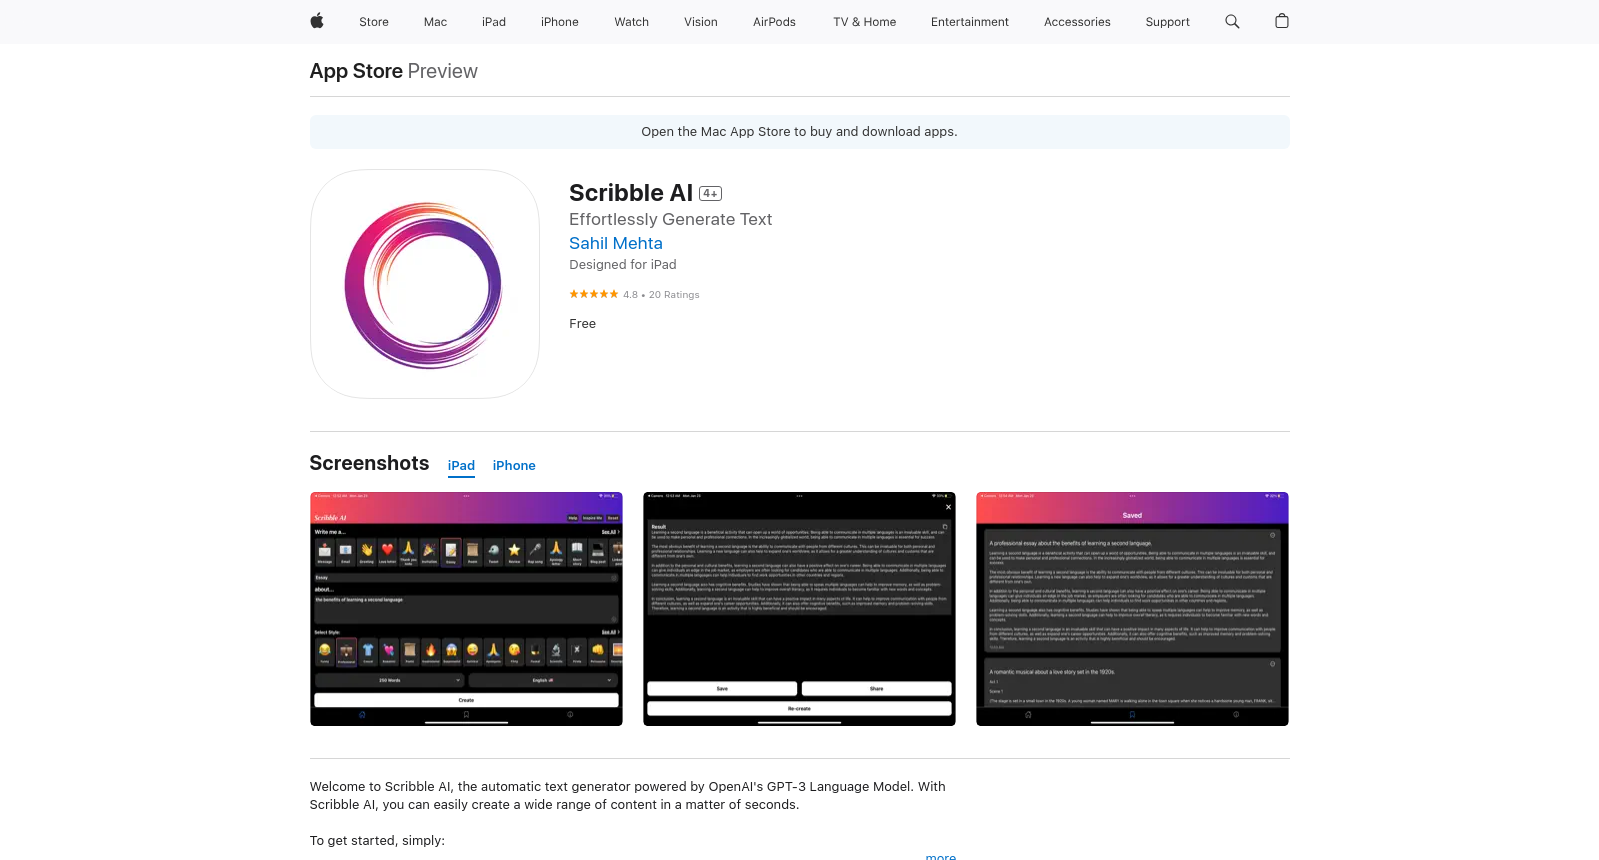The width and height of the screenshot is (1599, 860).
Task: Open the Entertainment menu
Action: tap(970, 22)
